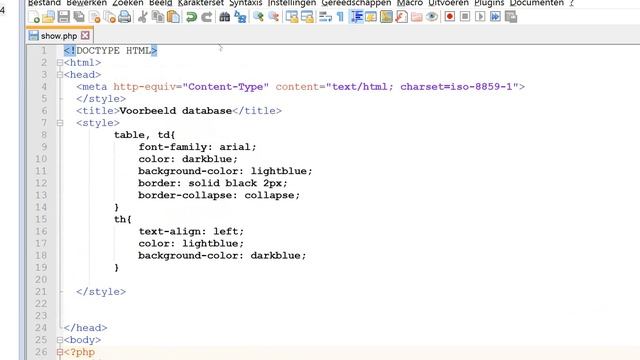640x360 pixels.
Task: Open the Zoeken menu
Action: pos(128,3)
